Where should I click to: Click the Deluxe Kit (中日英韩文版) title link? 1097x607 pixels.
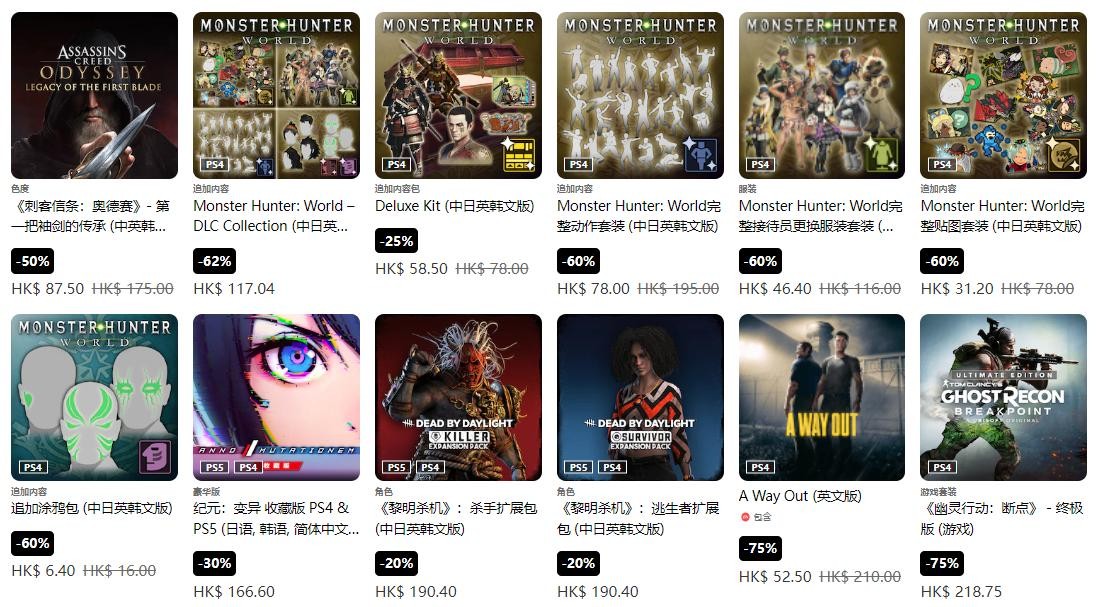point(455,206)
